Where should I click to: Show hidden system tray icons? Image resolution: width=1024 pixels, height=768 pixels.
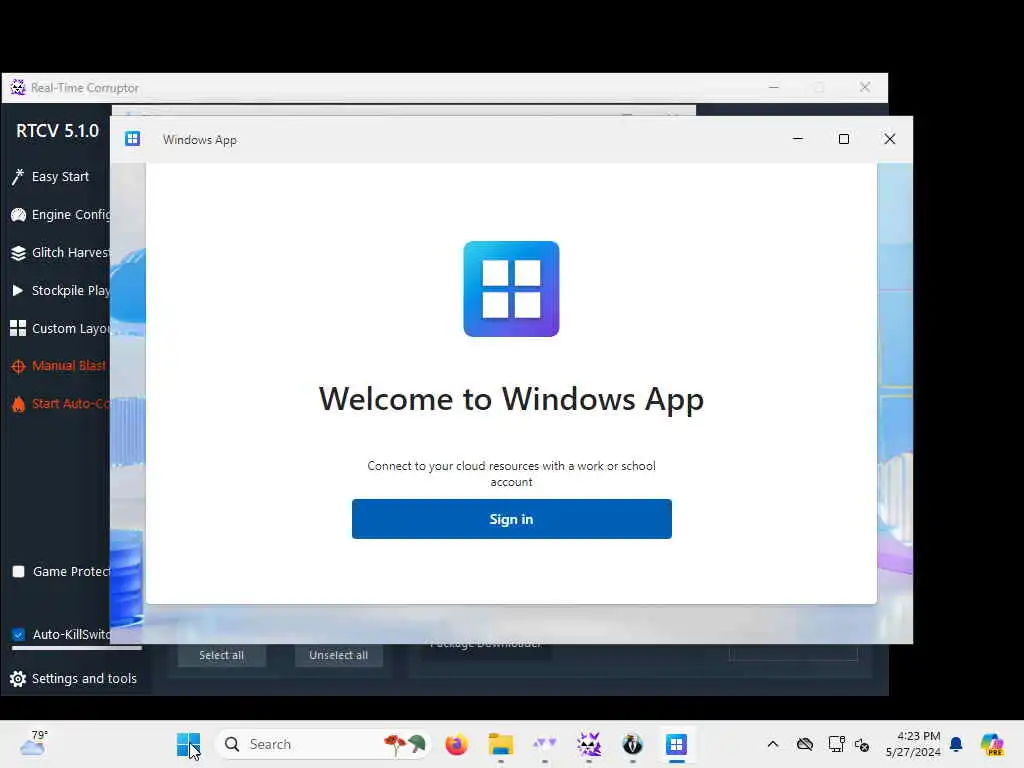[x=773, y=744]
